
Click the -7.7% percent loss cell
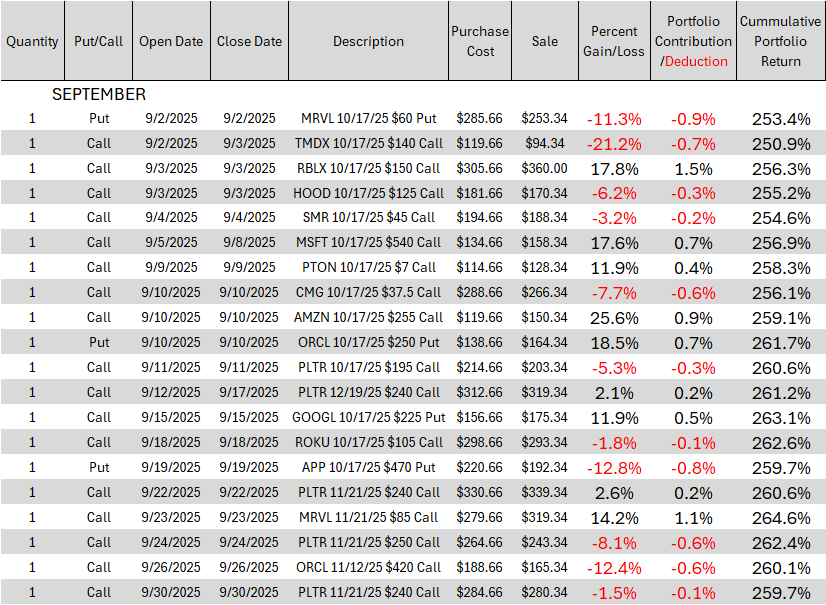[614, 293]
